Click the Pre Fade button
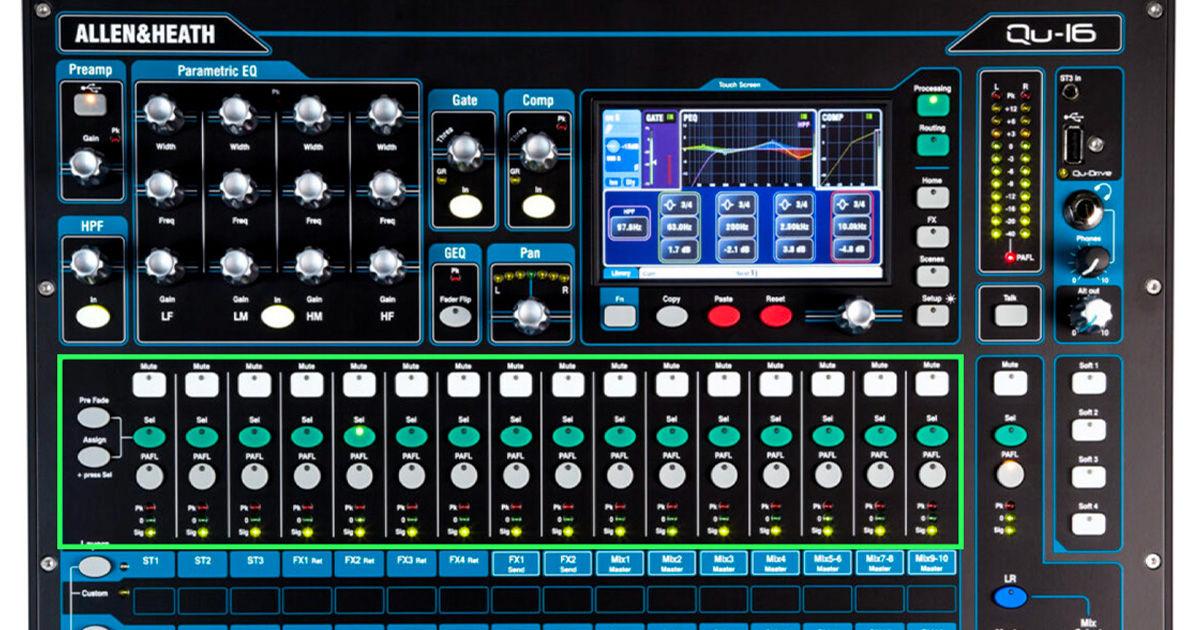The image size is (1200, 630). coord(93,418)
